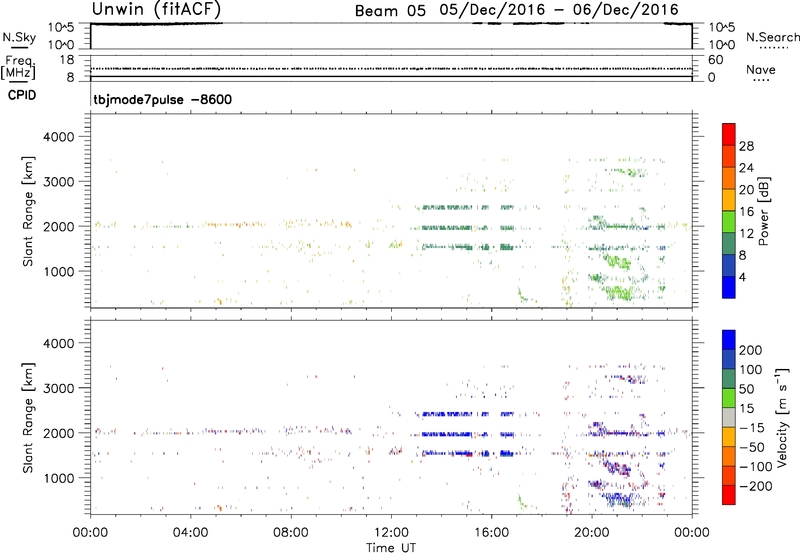Pick the bright blue Power segment below 4
This screenshot has width=800, height=554.
coord(729,288)
